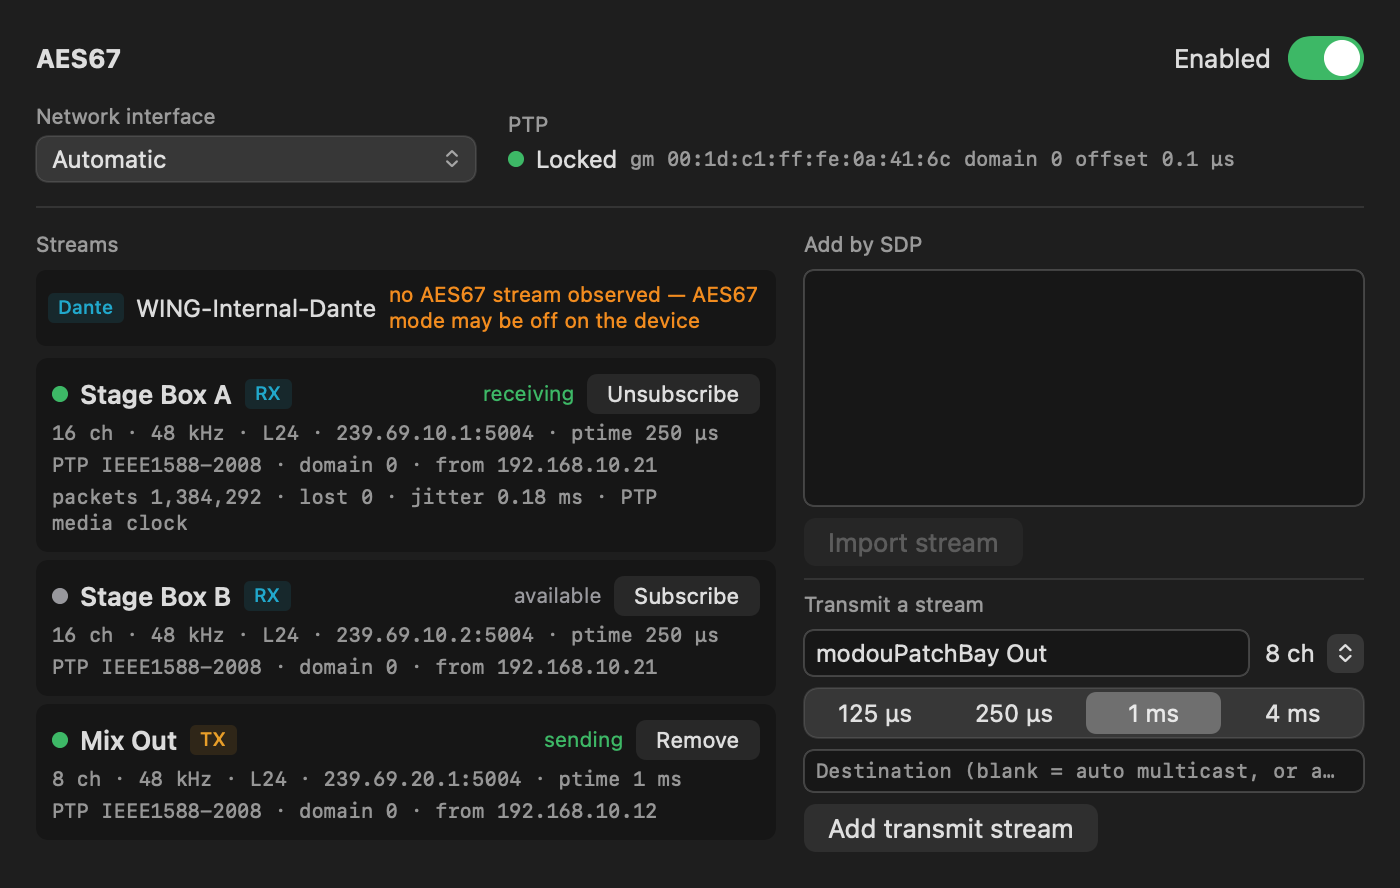
Task: Subscribe to Stage Box B stream
Action: click(x=686, y=596)
